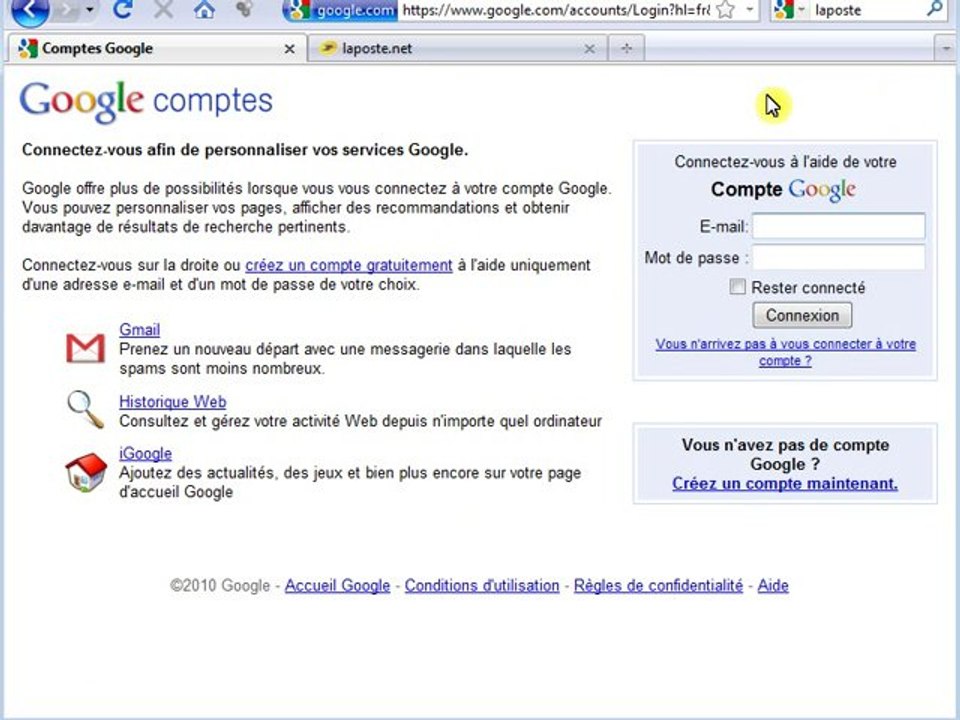Click the tools icon next to Home

pos(245,9)
